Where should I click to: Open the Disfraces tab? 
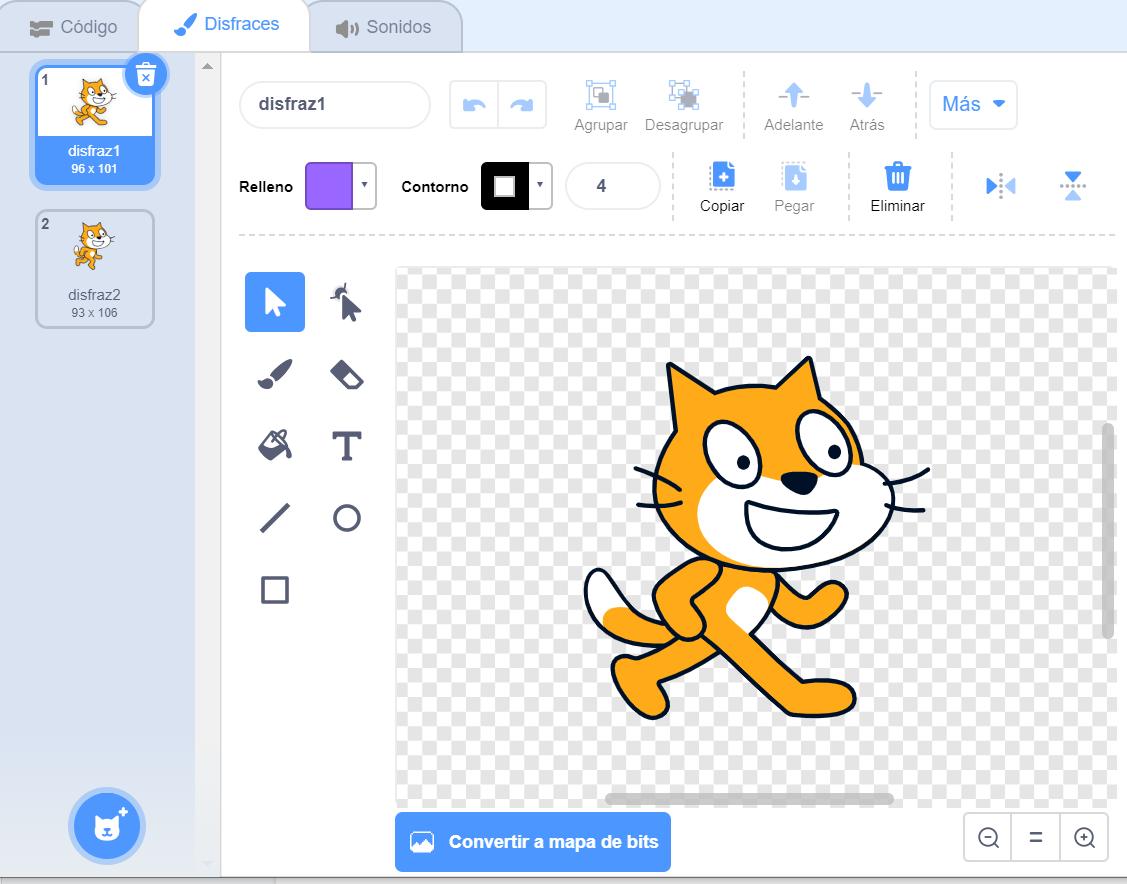coord(226,24)
